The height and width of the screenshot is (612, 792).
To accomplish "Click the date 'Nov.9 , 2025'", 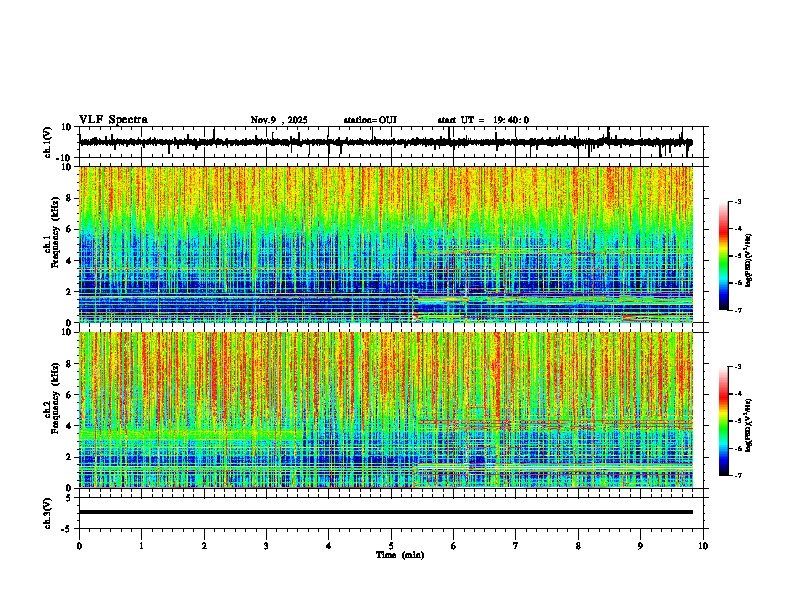I will coord(279,120).
